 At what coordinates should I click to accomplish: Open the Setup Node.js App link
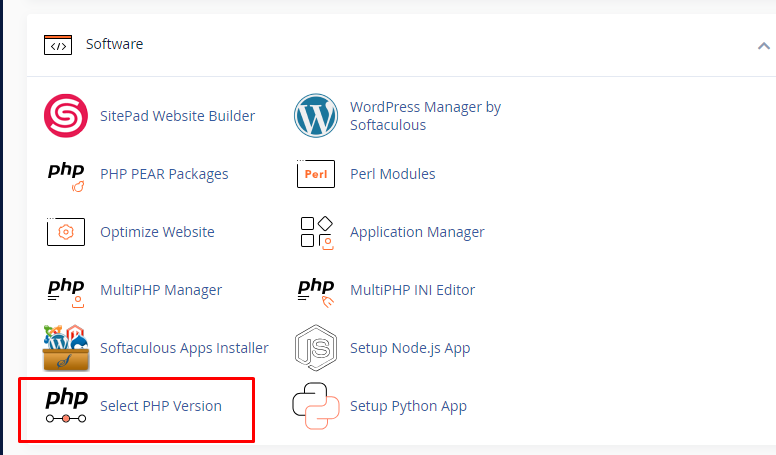(410, 348)
